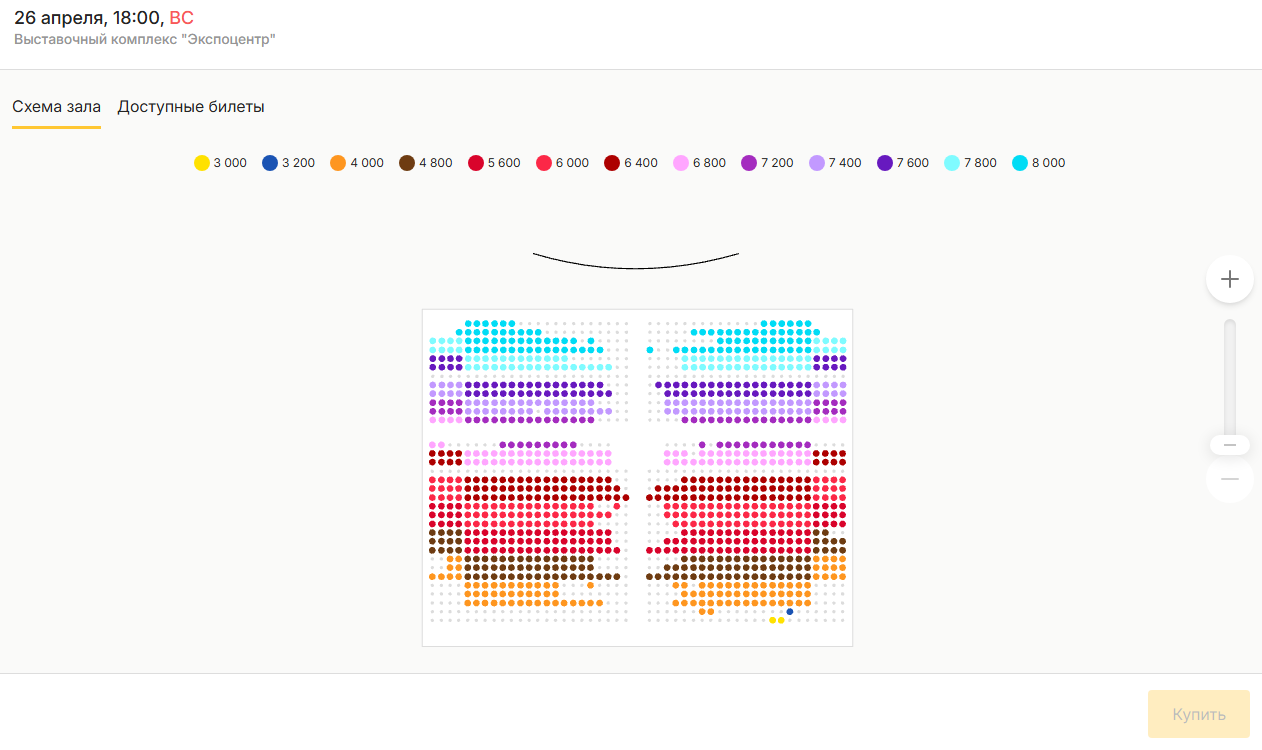Viewport: 1262px width, 750px height.
Task: Select the yellow 3 000 price swatch
Action: coord(202,163)
